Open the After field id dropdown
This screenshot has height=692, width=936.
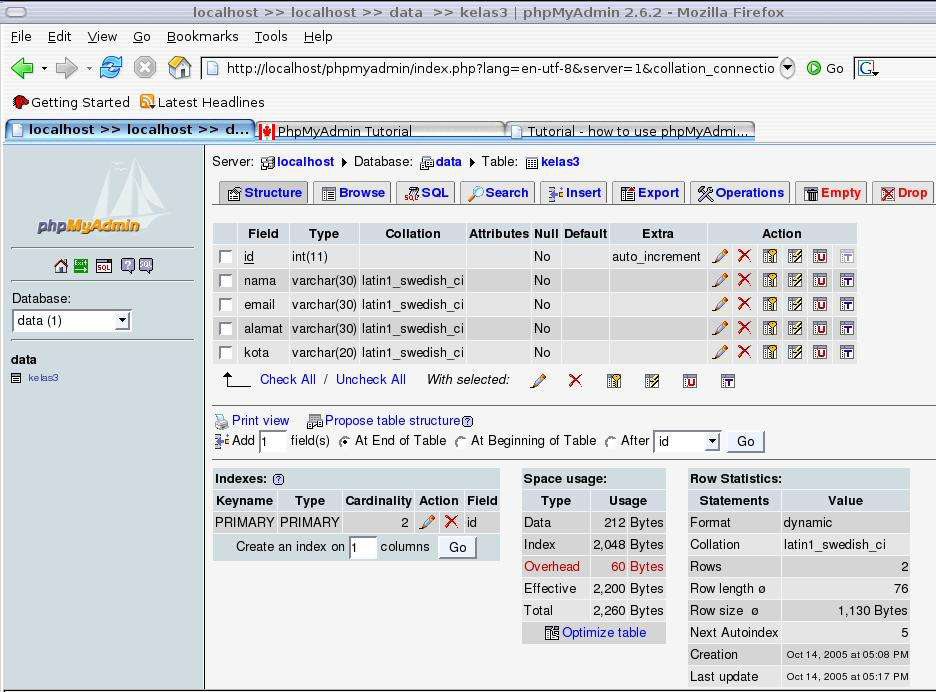pyautogui.click(x=687, y=441)
